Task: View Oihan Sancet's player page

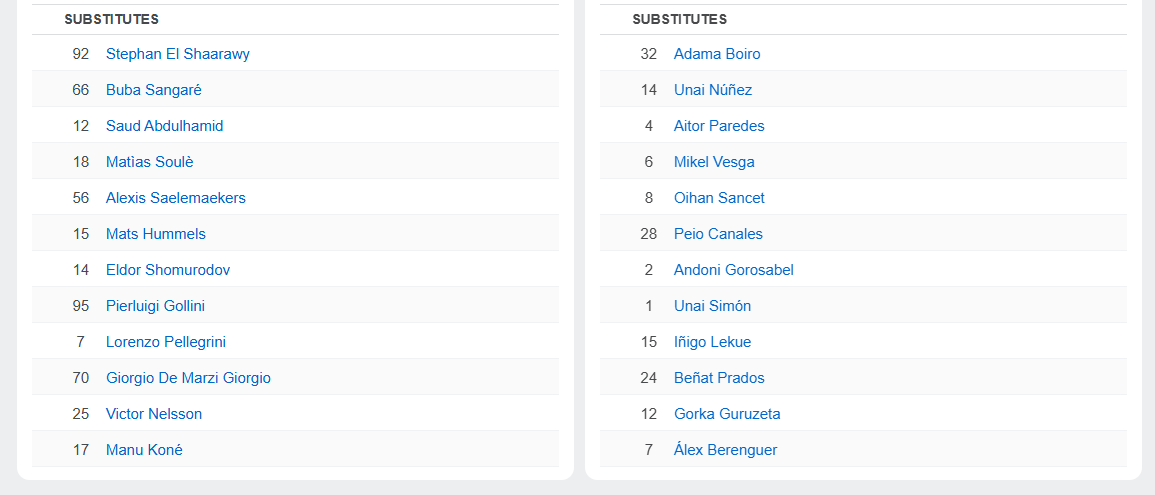Action: [x=719, y=198]
